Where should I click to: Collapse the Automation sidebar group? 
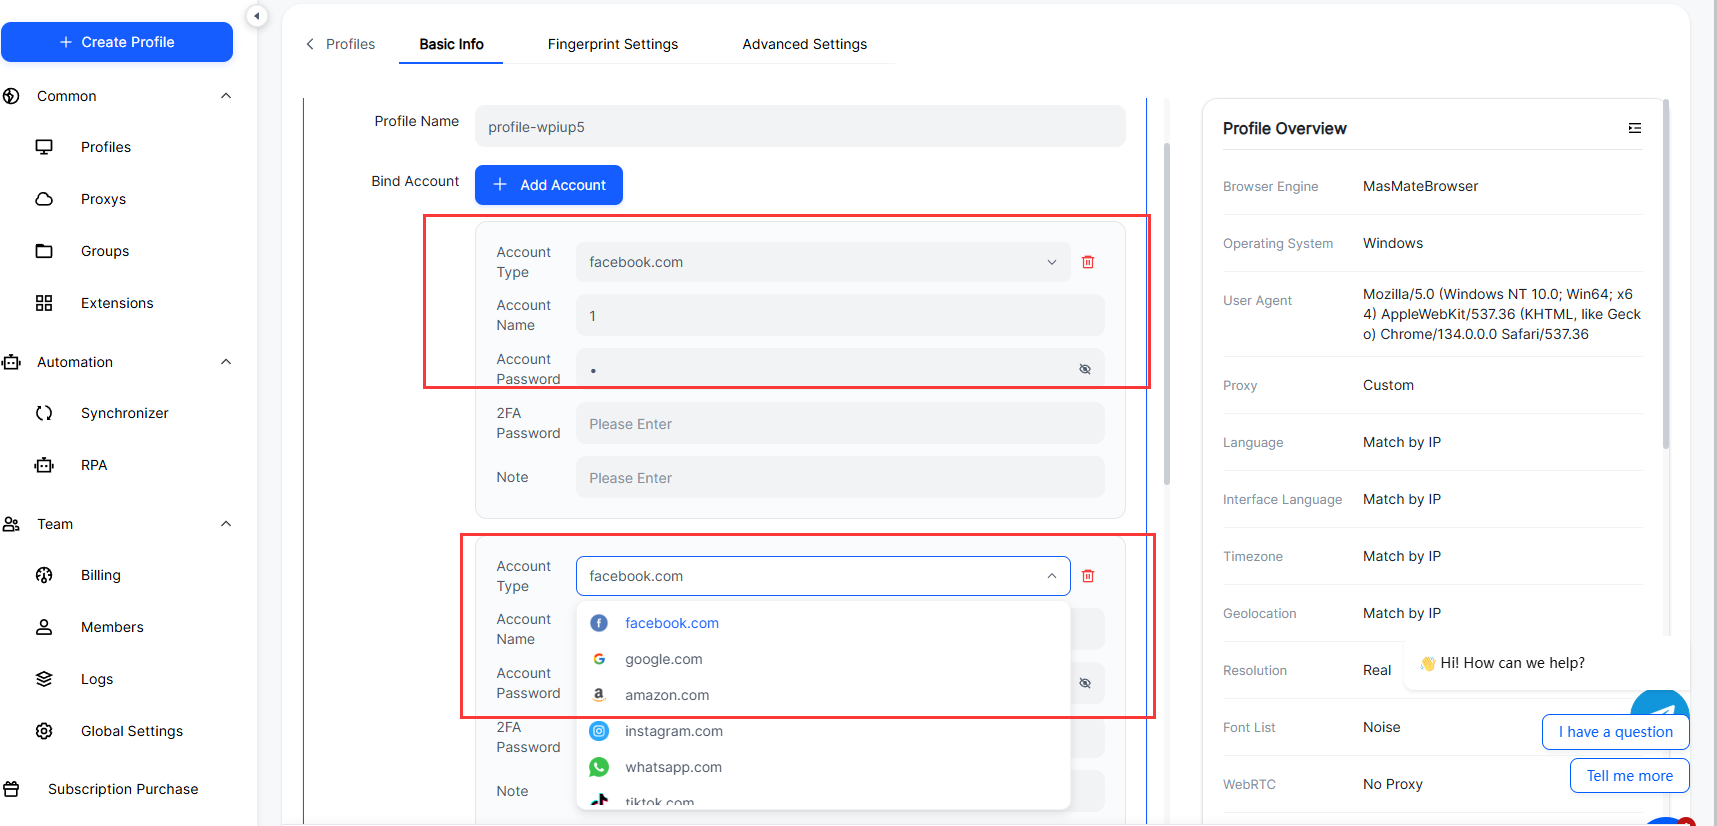click(226, 362)
